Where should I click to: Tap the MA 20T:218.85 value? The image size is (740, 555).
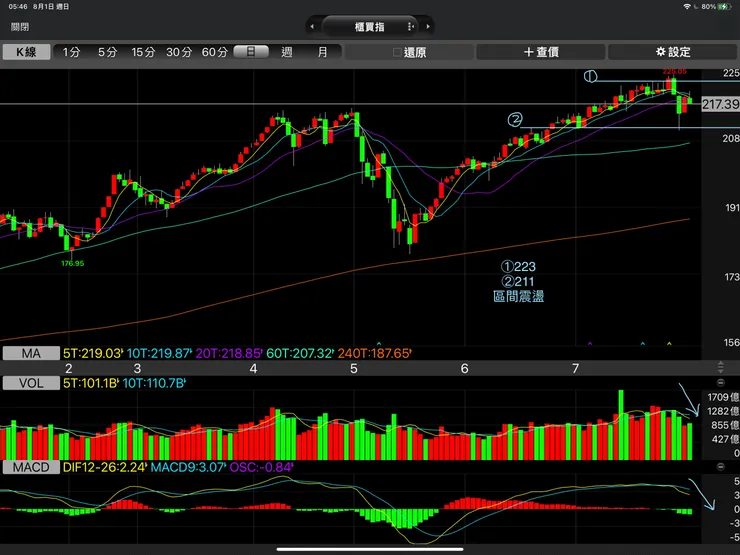229,353
